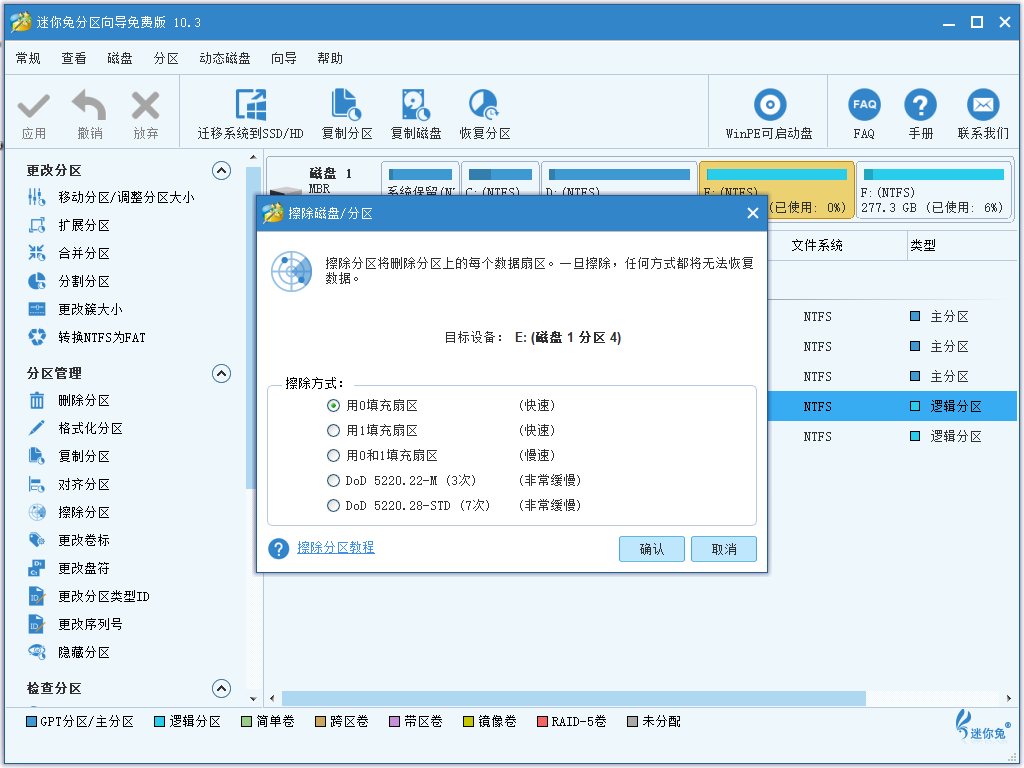Click Align Partition (对齐分区) in sidebar
The width and height of the screenshot is (1024, 768).
(69, 485)
